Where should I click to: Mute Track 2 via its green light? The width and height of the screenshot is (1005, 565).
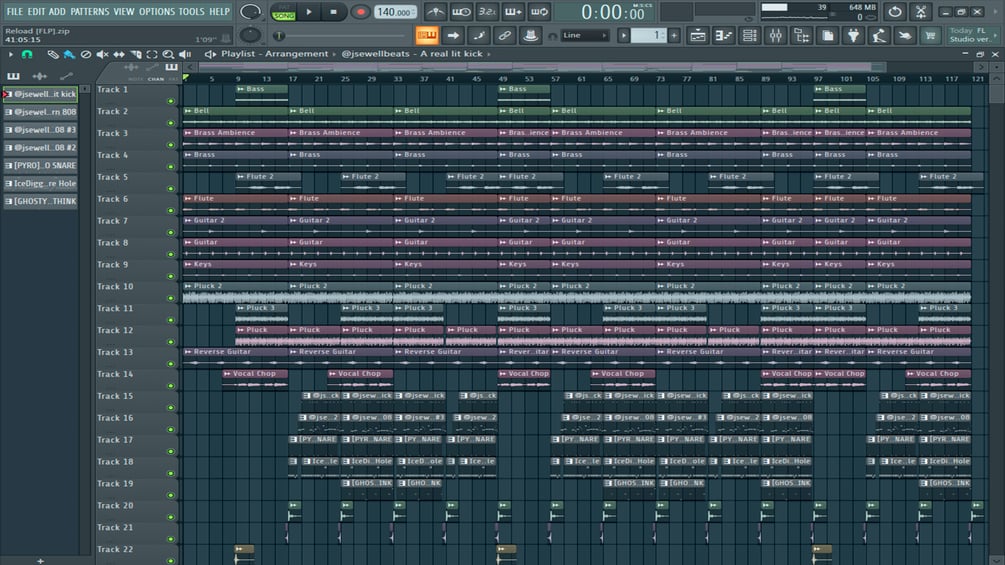click(x=170, y=123)
